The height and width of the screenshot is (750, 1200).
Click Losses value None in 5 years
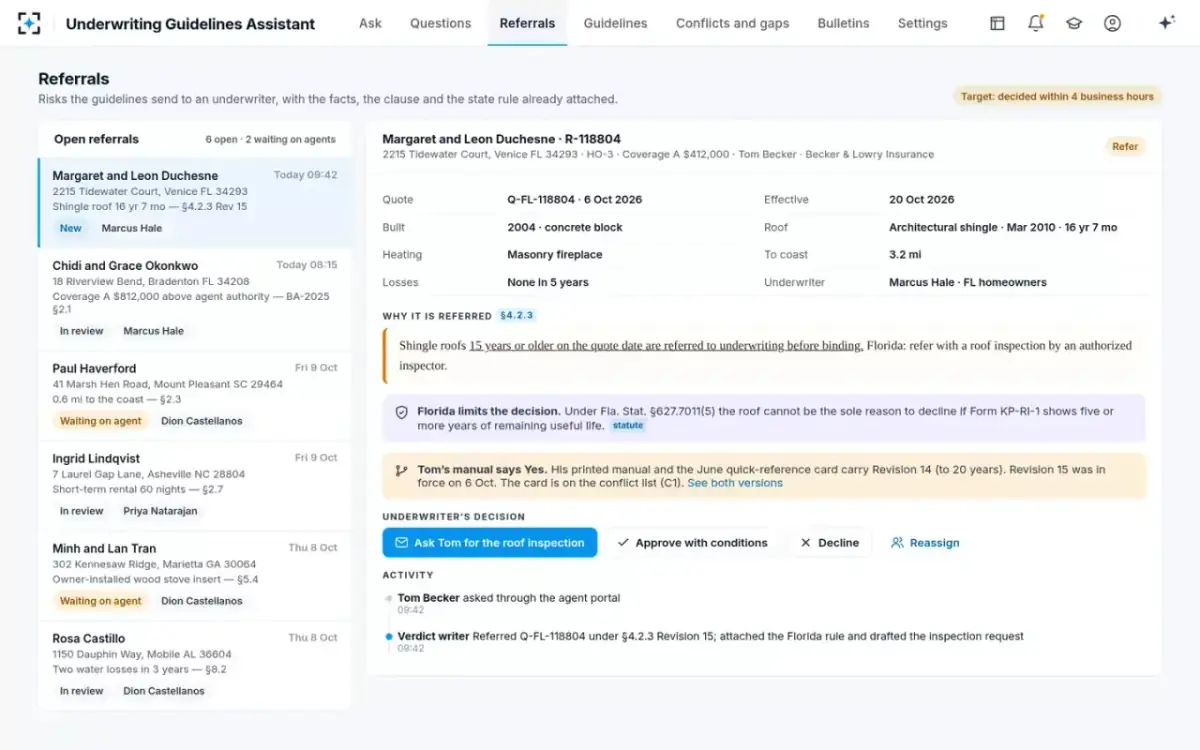click(x=548, y=283)
